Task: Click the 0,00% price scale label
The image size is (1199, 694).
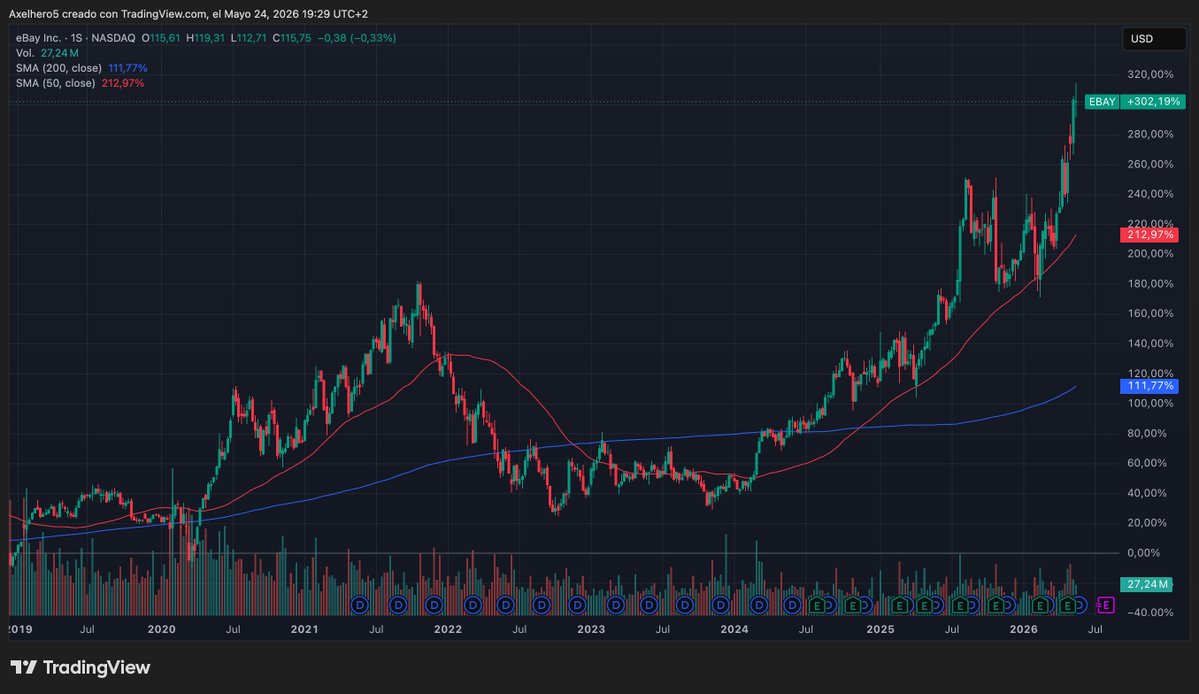Action: [1143, 553]
